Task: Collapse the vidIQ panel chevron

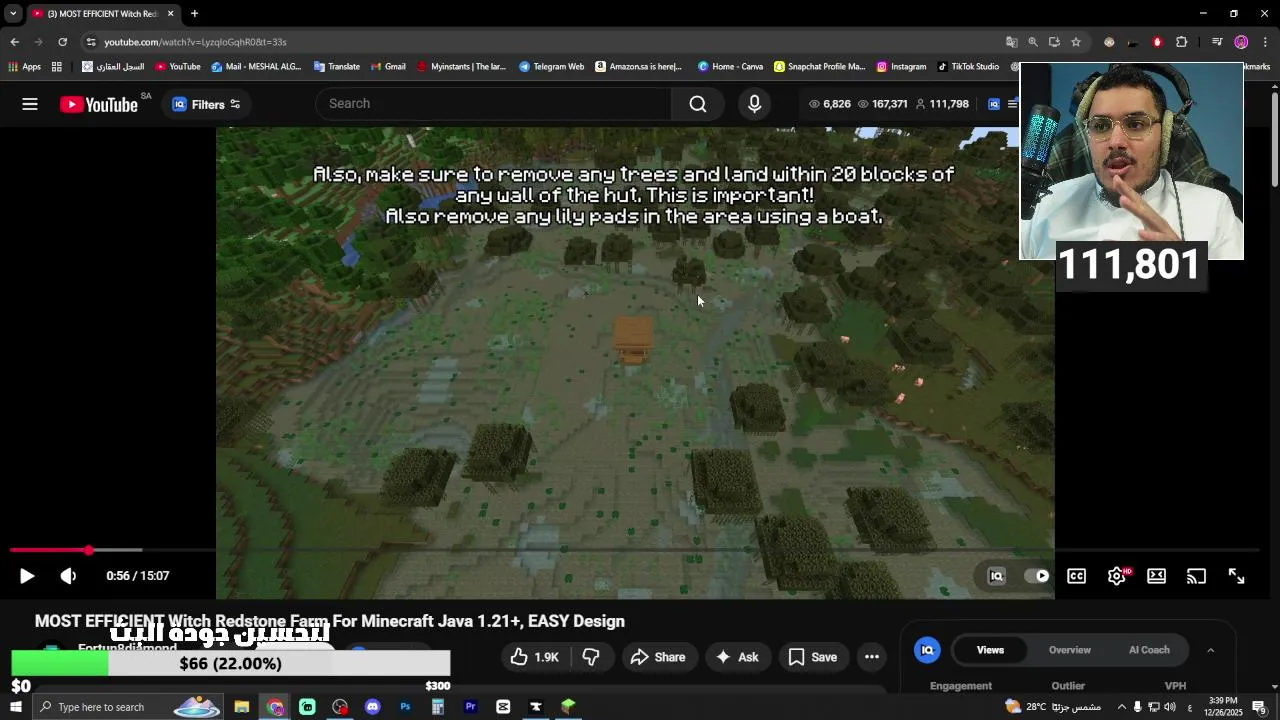Action: pos(1210,650)
